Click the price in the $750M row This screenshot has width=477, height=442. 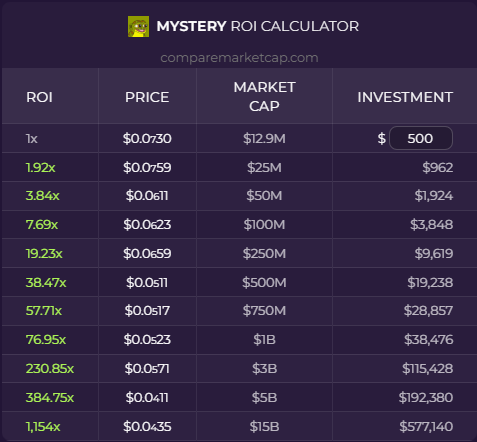pyautogui.click(x=147, y=311)
